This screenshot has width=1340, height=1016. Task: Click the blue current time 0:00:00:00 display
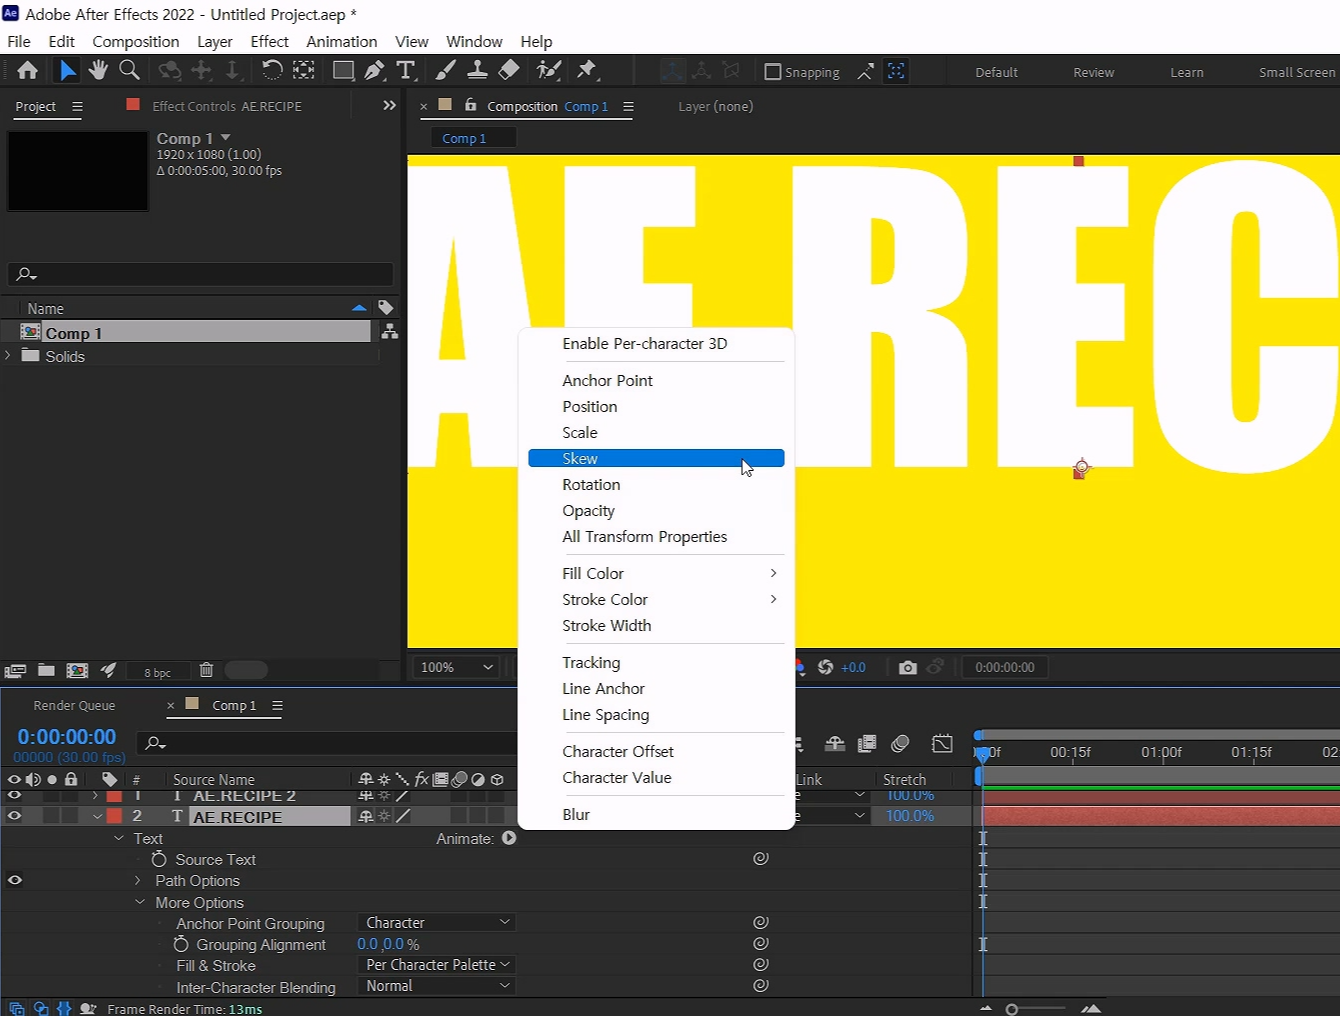66,737
